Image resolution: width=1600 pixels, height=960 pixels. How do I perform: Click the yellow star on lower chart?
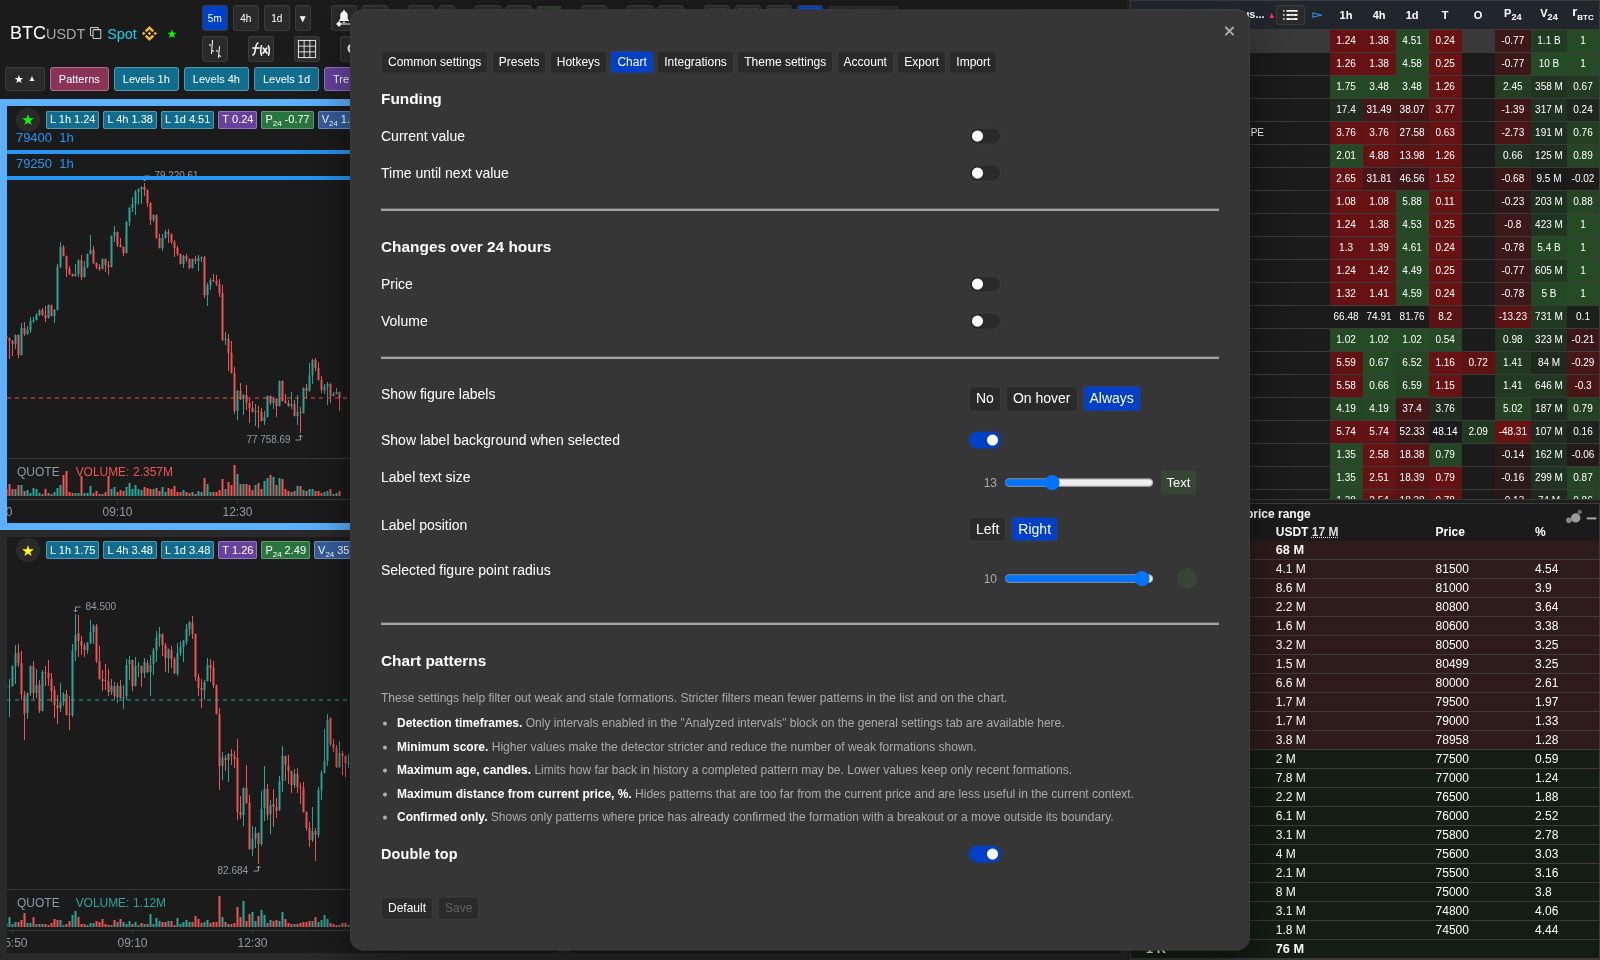(x=28, y=551)
